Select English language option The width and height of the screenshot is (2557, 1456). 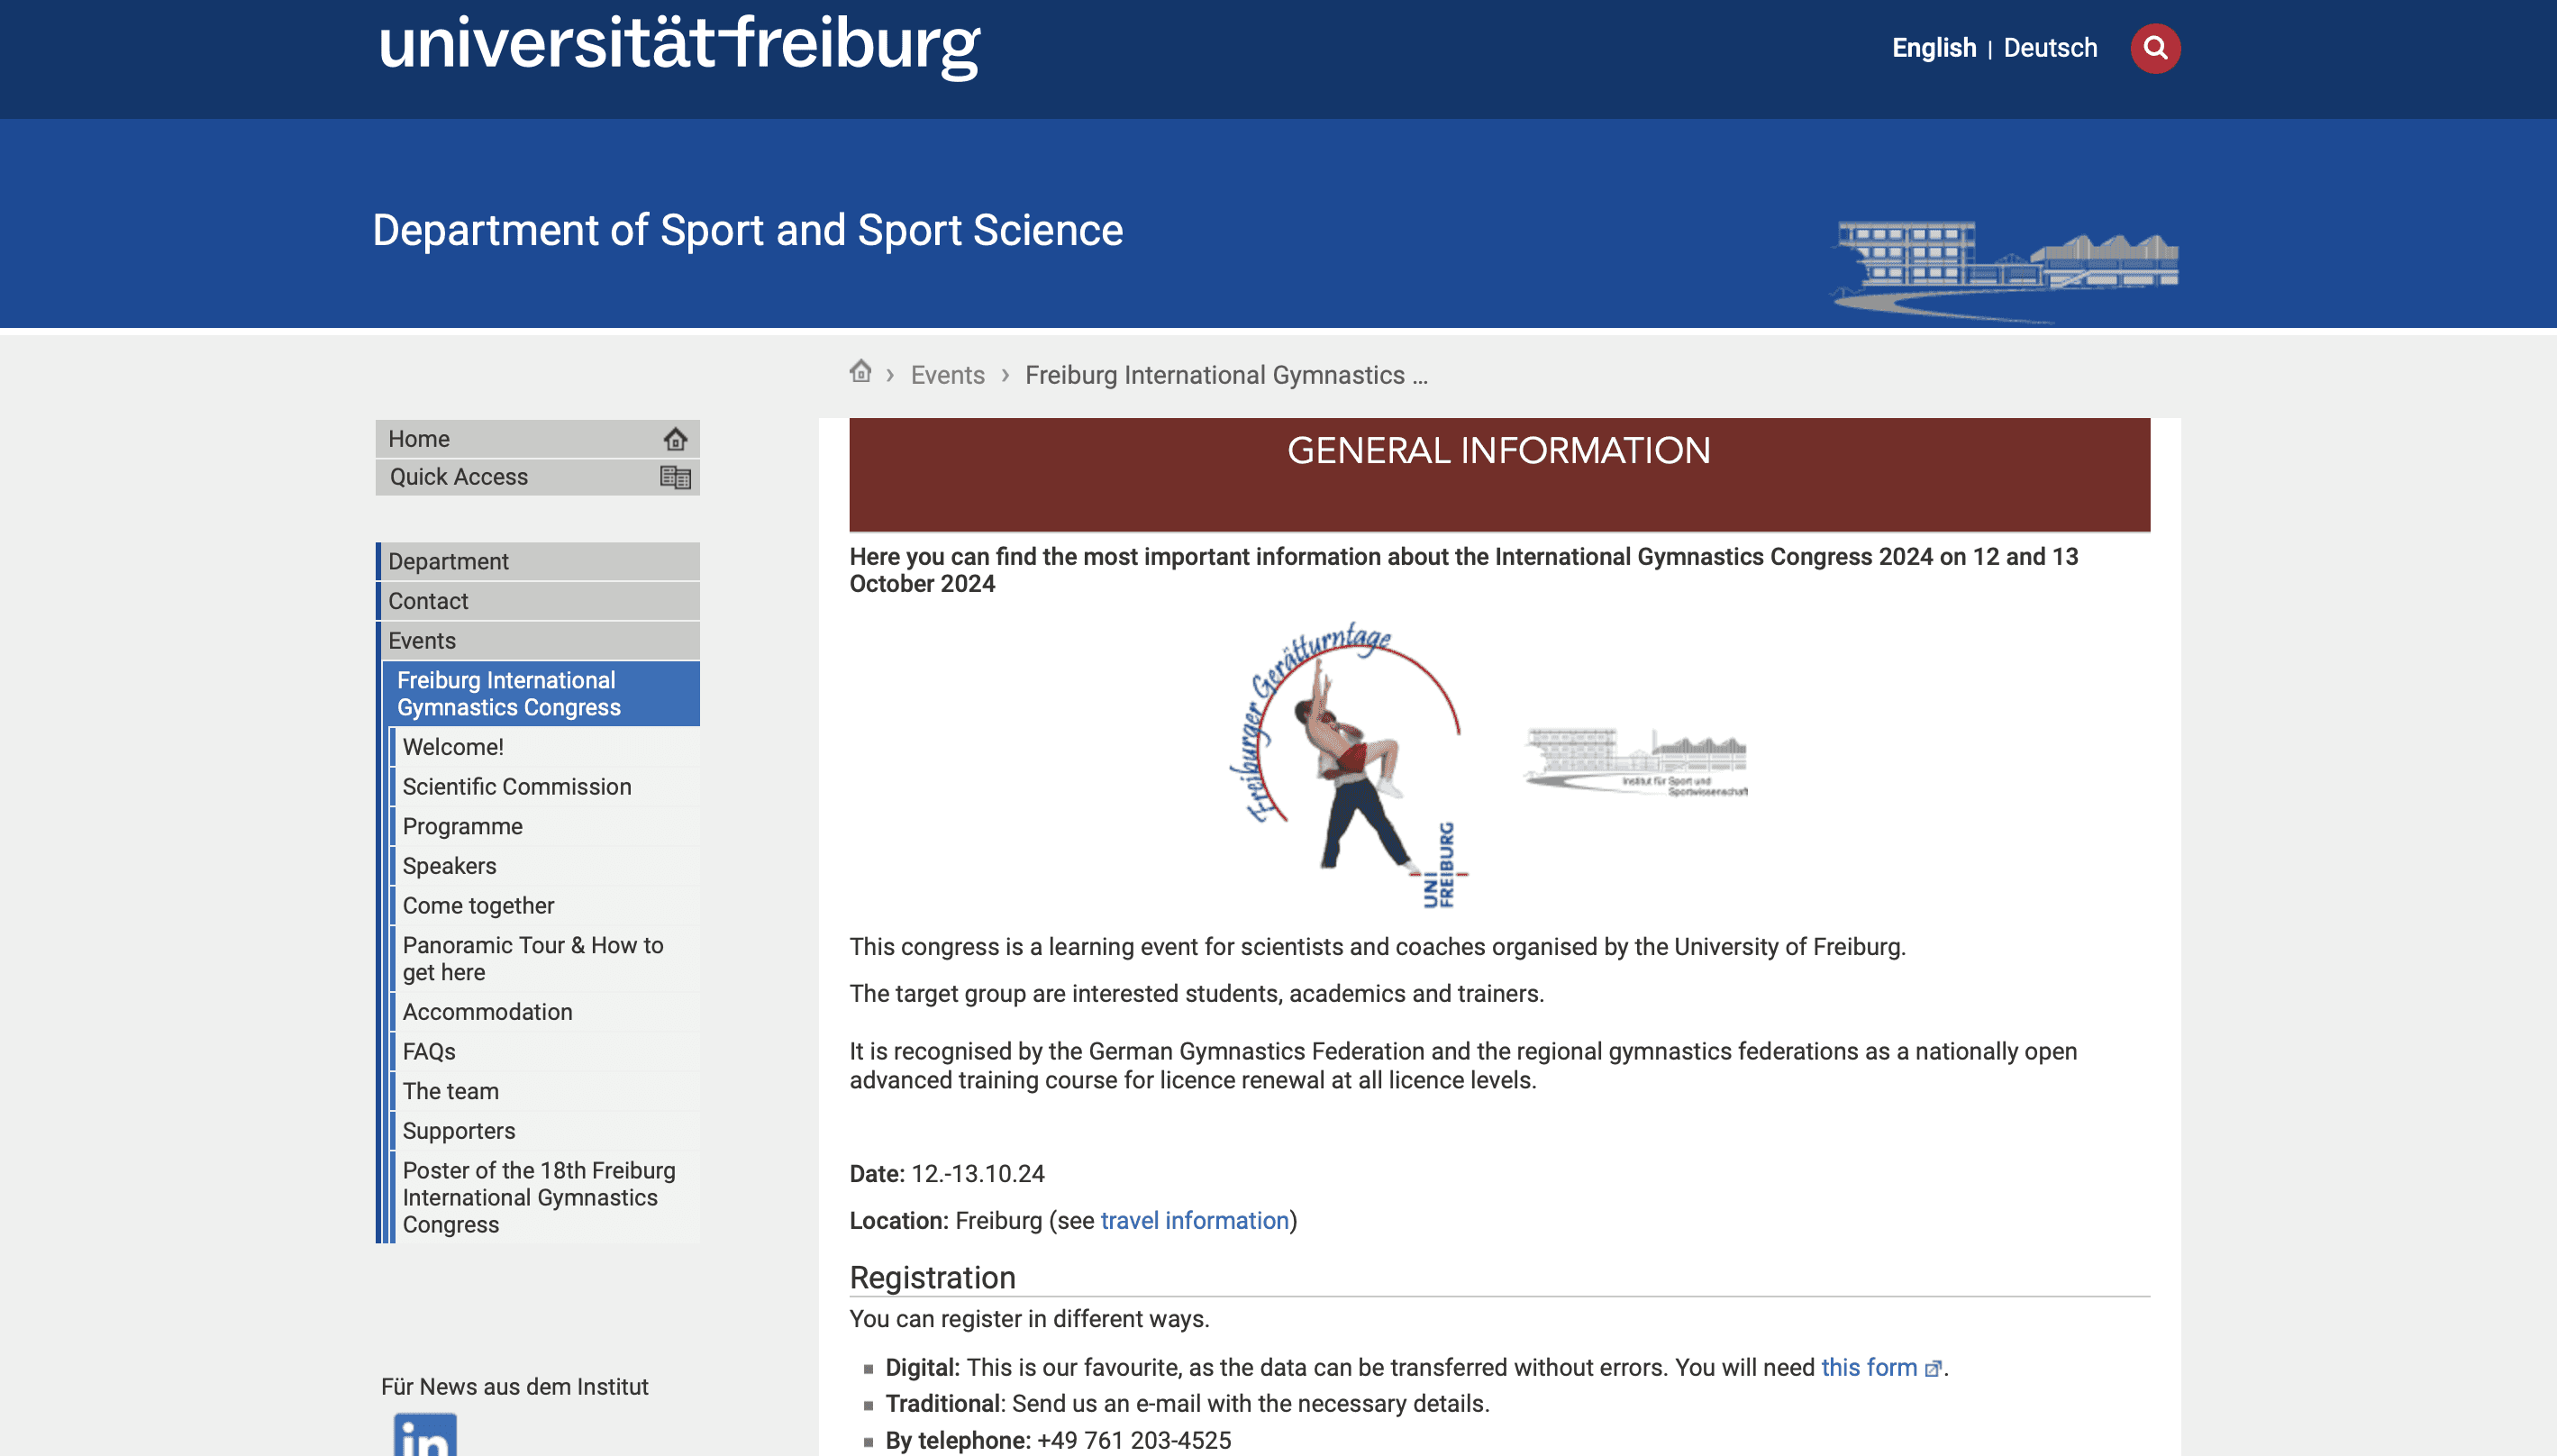pyautogui.click(x=1933, y=48)
